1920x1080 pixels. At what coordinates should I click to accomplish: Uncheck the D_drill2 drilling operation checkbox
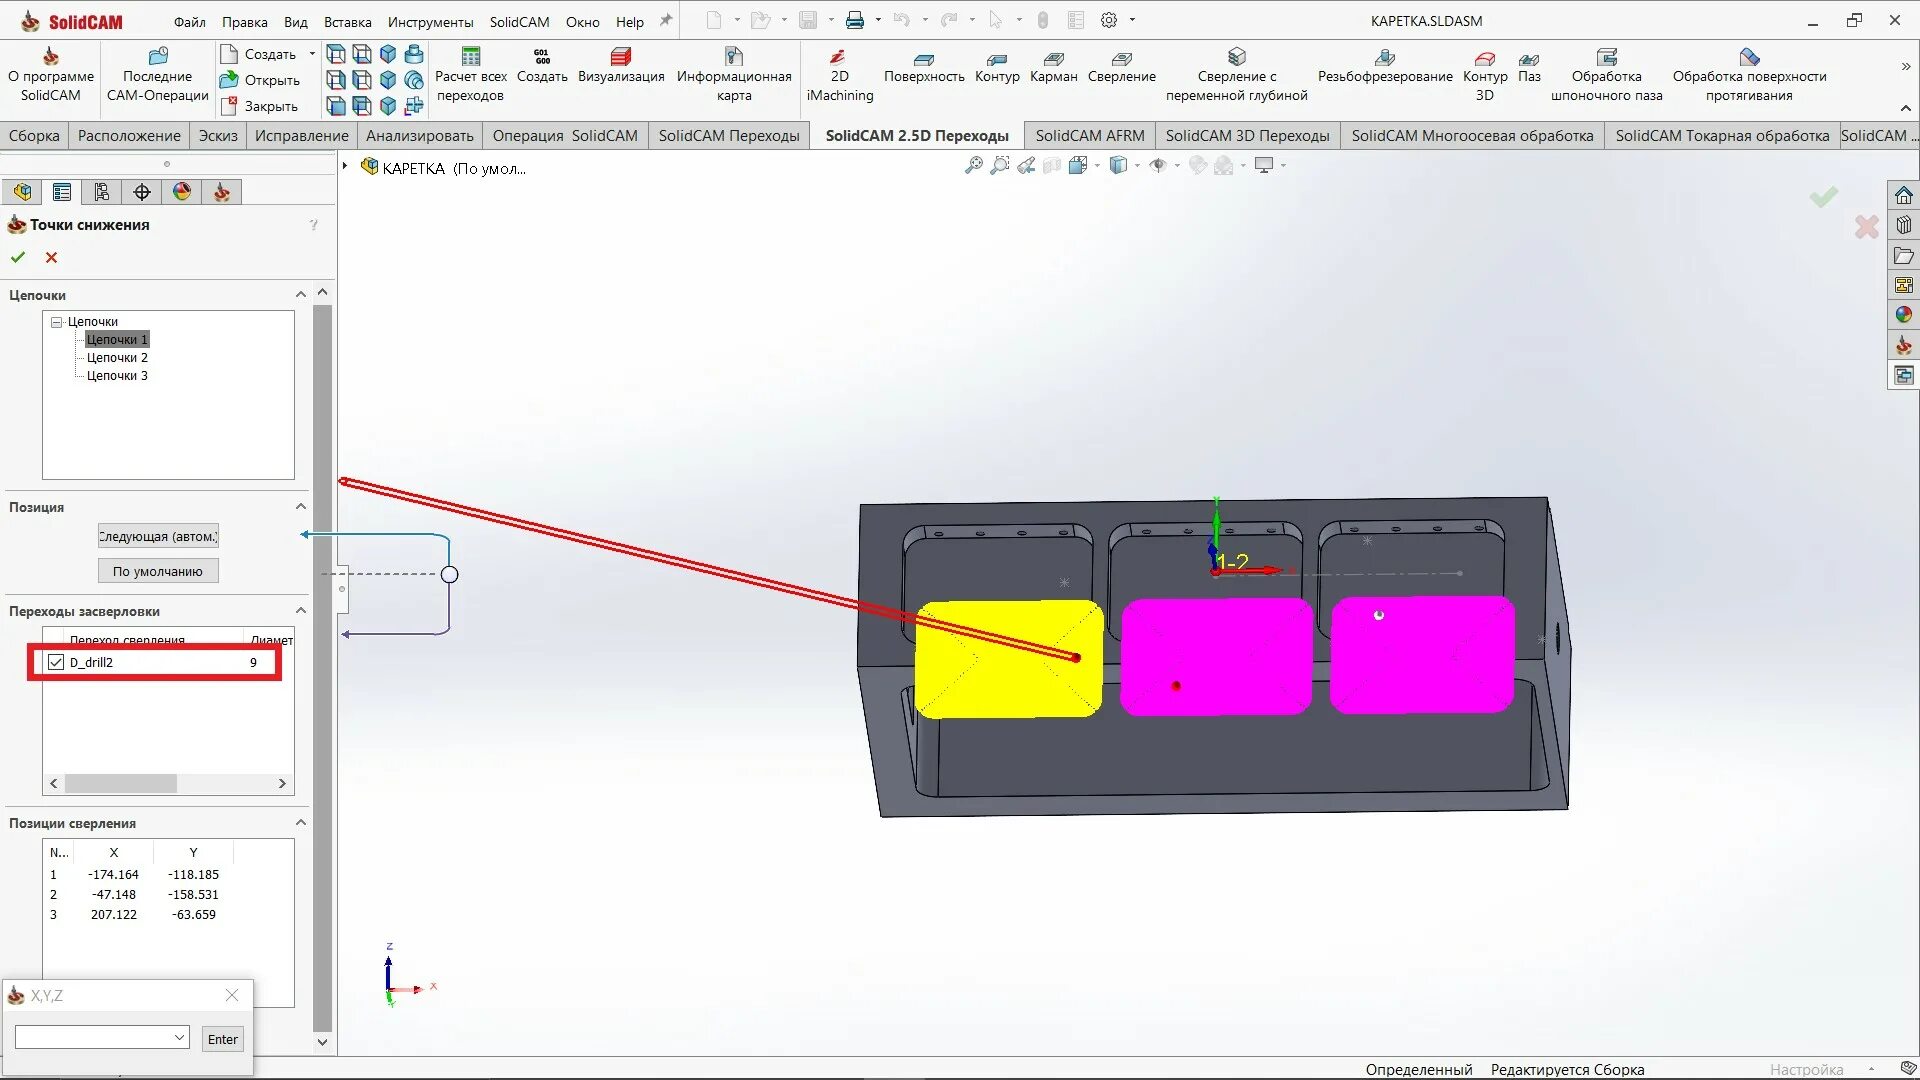point(56,662)
